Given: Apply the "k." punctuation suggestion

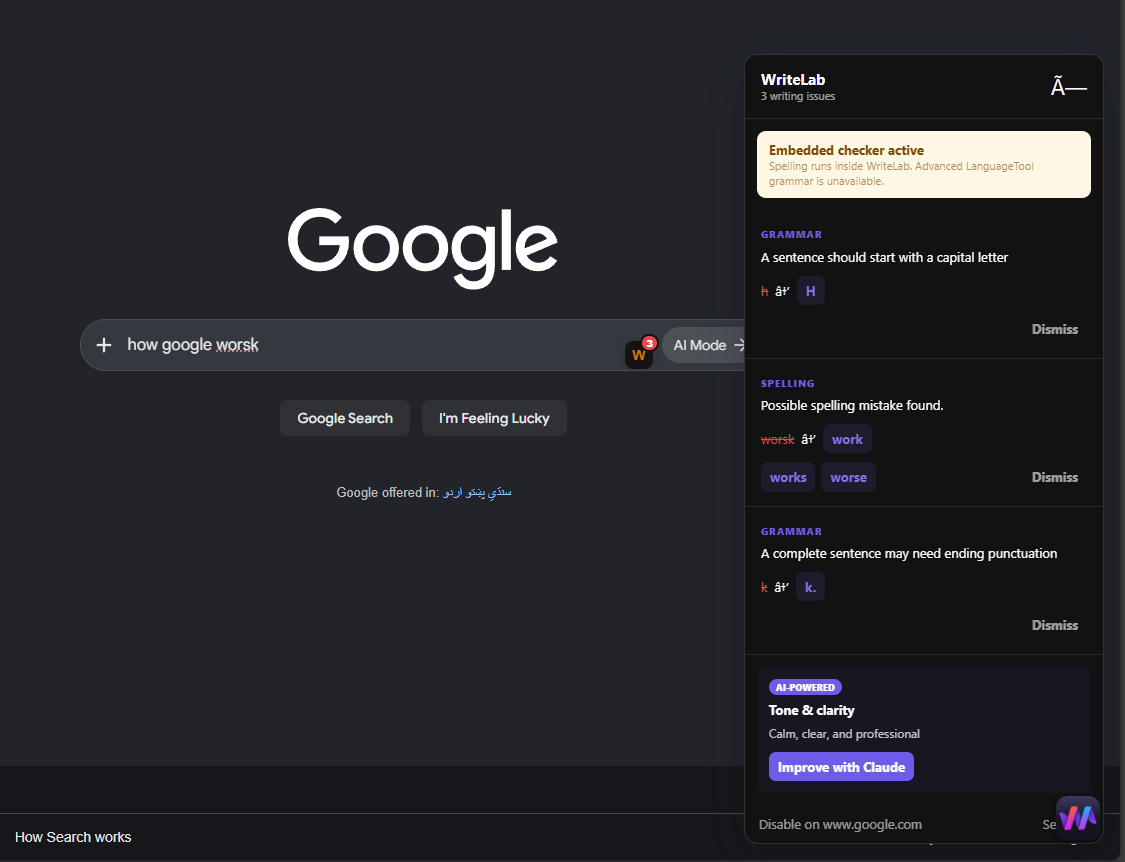Looking at the screenshot, I should click(811, 587).
